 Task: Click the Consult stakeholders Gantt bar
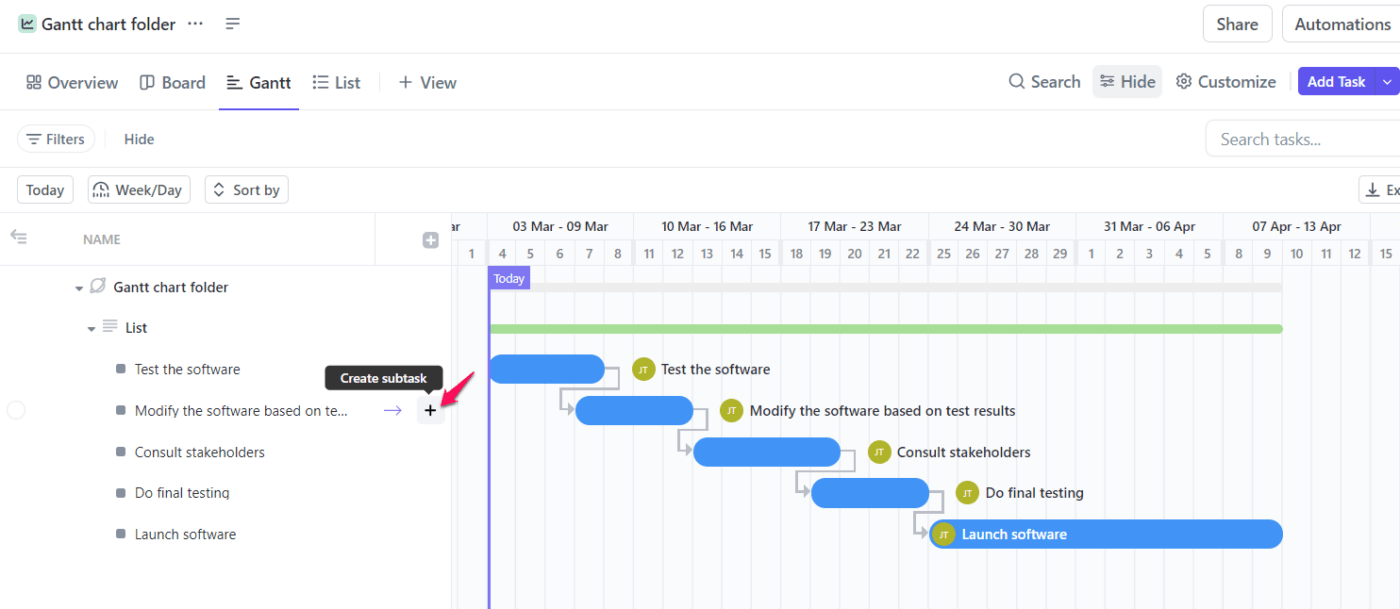click(767, 452)
